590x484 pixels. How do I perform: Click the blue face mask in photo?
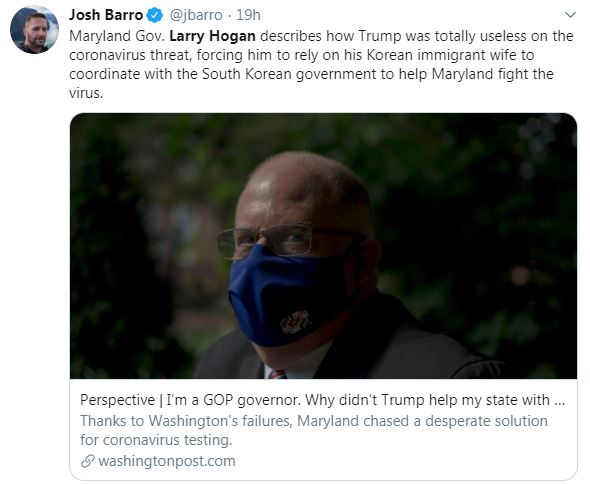click(287, 297)
